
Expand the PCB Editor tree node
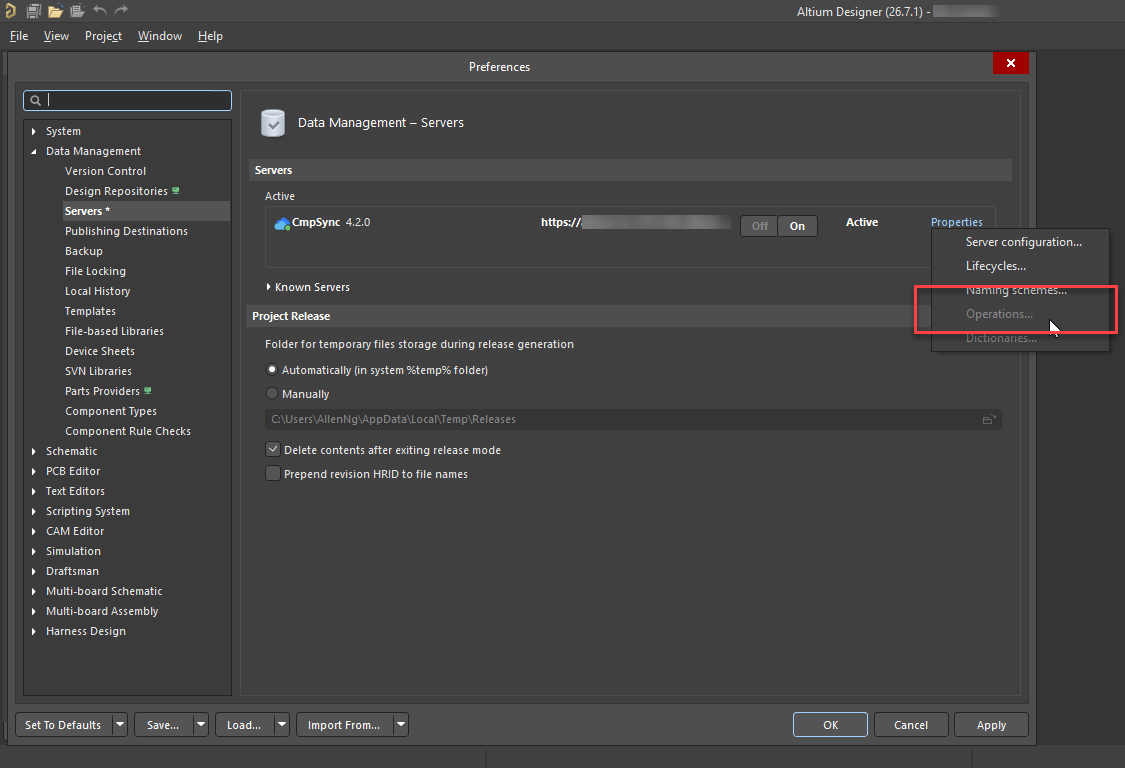[x=34, y=472]
